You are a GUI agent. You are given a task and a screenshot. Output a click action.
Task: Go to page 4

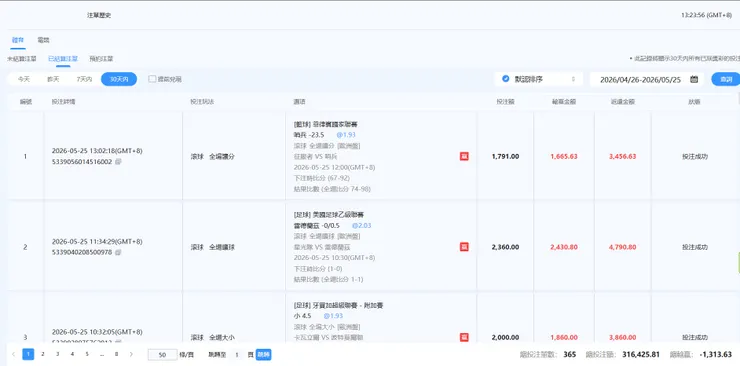pos(72,354)
